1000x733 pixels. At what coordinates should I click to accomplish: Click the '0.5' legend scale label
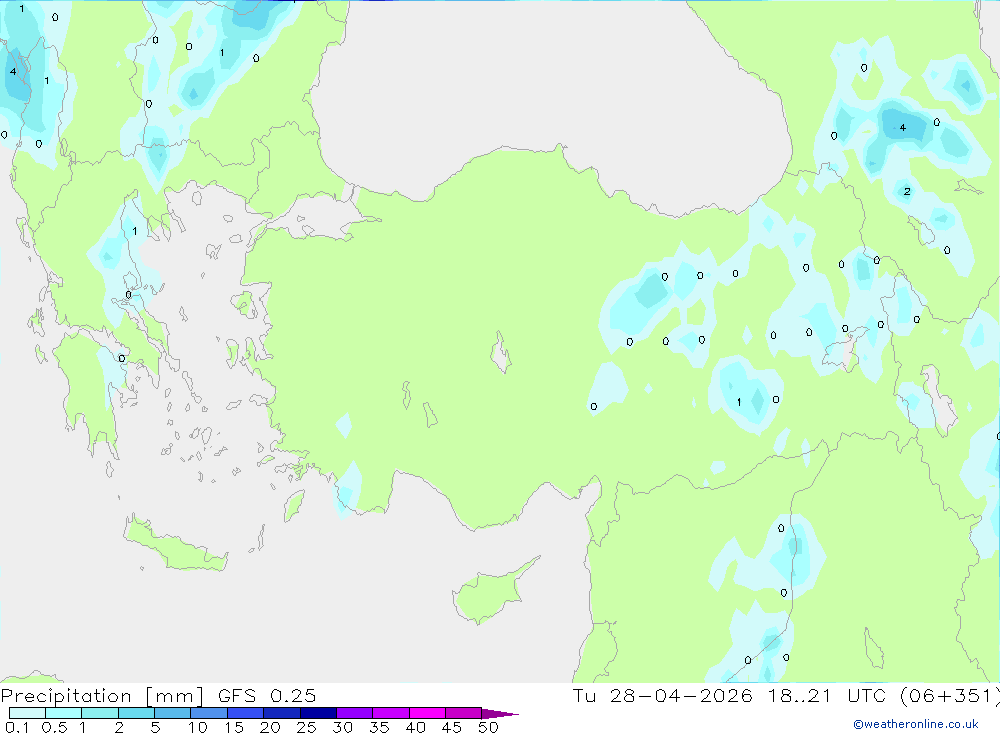coord(54,727)
